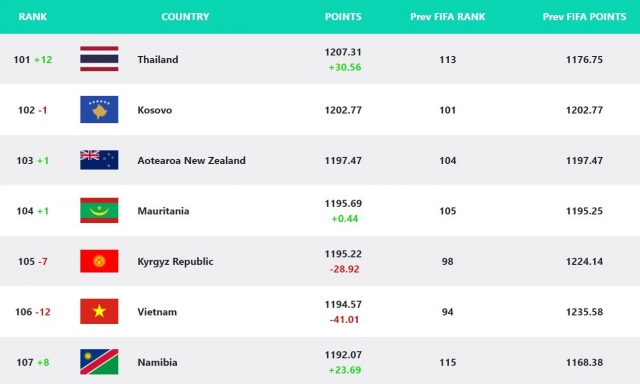Select Thailand's 1207.31 points value
This screenshot has height=384, width=640.
click(343, 52)
